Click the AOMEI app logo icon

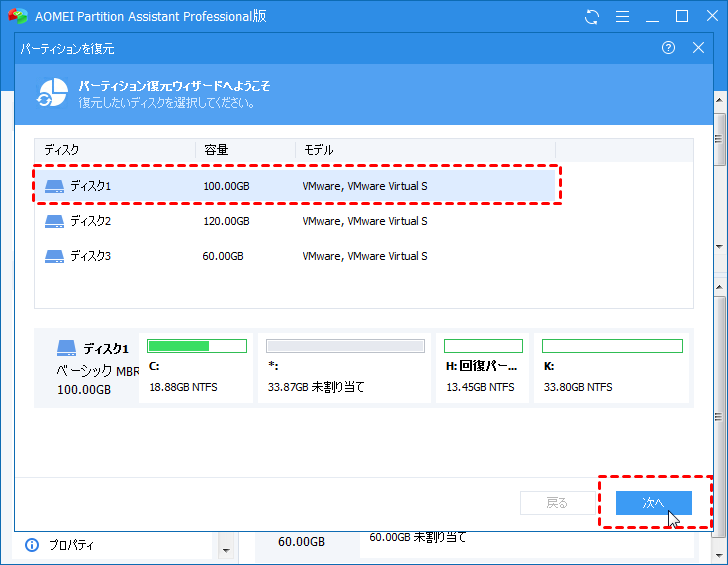coord(18,16)
